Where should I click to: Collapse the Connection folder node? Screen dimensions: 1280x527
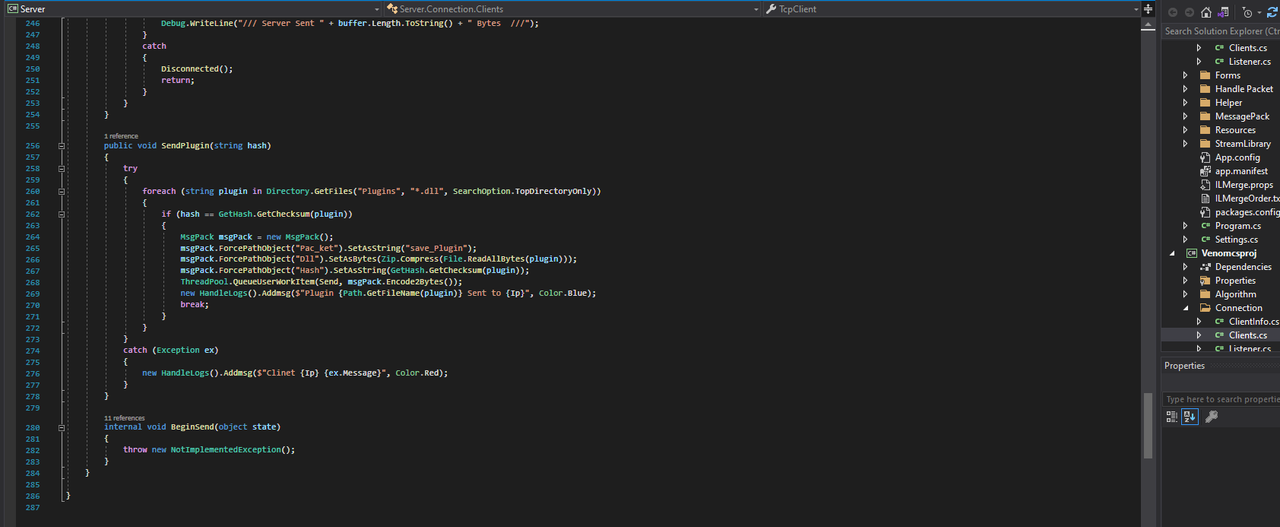(1186, 308)
